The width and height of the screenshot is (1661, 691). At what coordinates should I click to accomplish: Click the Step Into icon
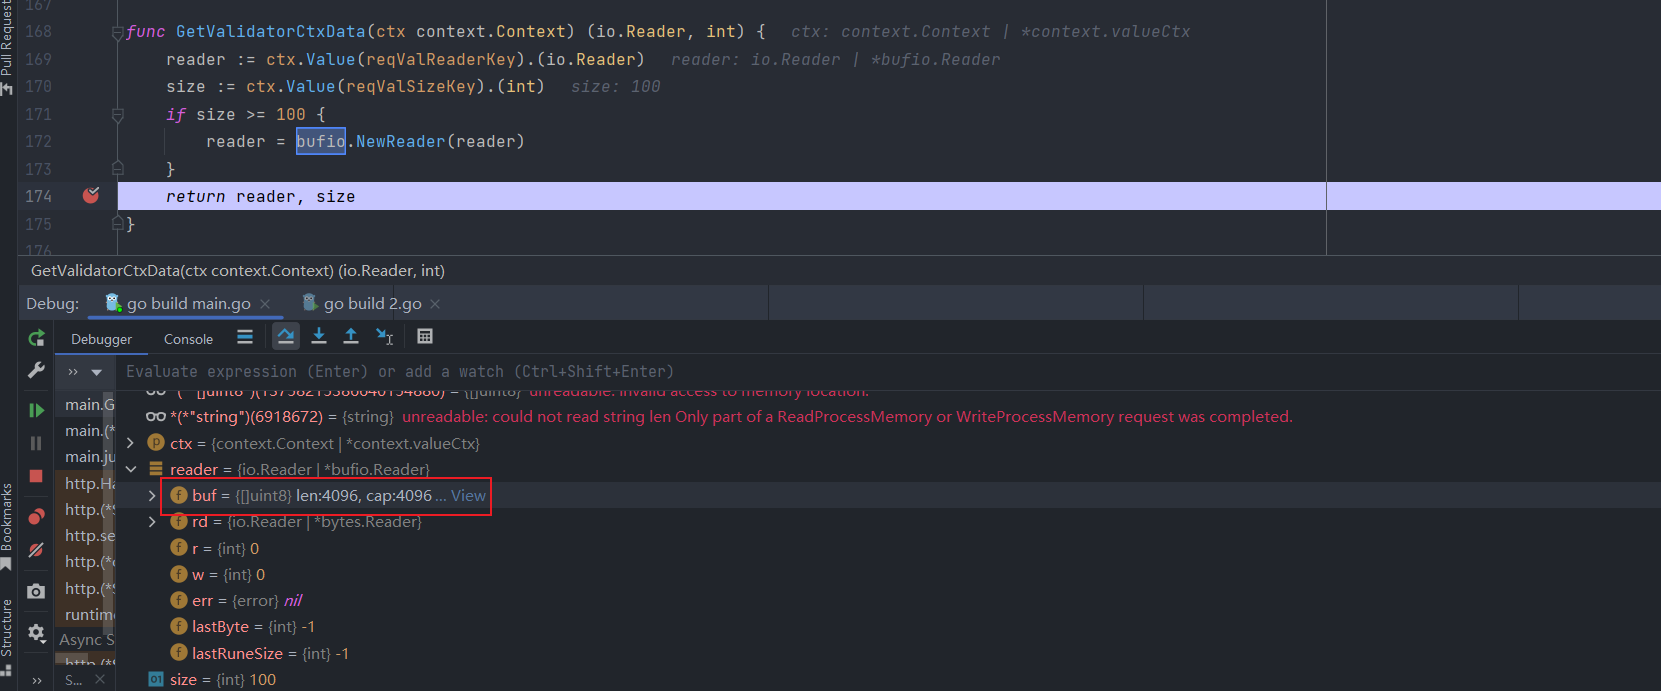[319, 337]
